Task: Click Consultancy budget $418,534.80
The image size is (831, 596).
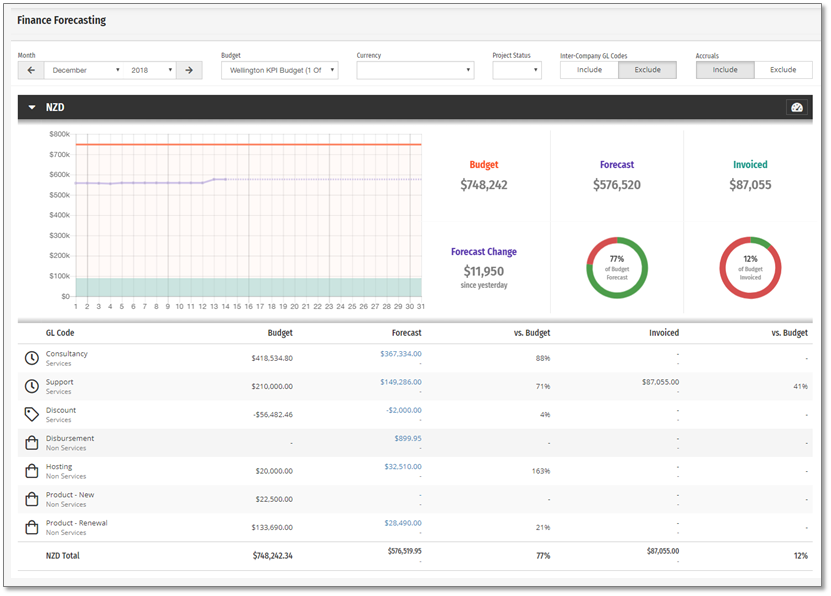Action: [272, 358]
